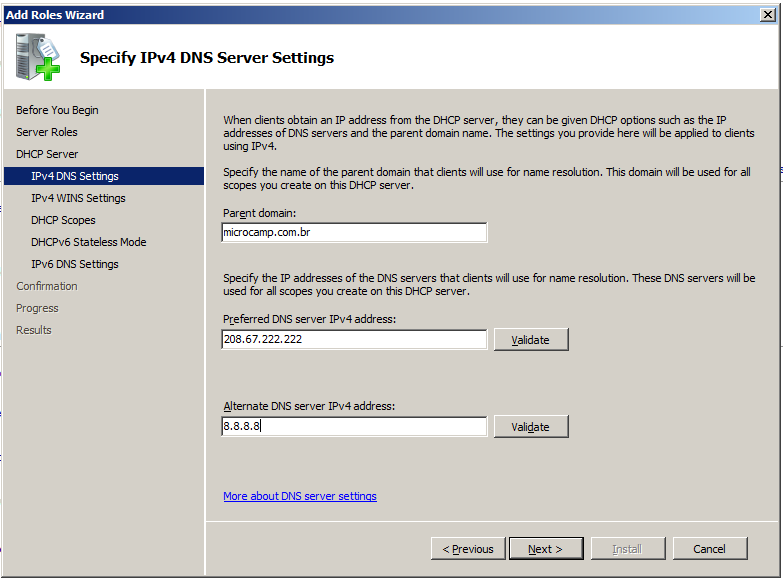Screen dimensions: 783x578
Task: Open More about DNS server settings link
Action: click(300, 496)
